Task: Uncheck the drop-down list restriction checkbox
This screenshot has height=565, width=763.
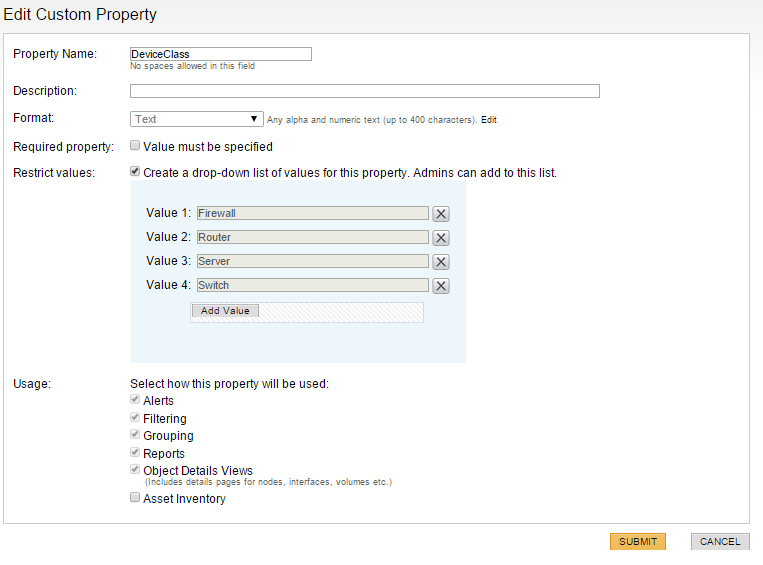Action: click(x=135, y=172)
